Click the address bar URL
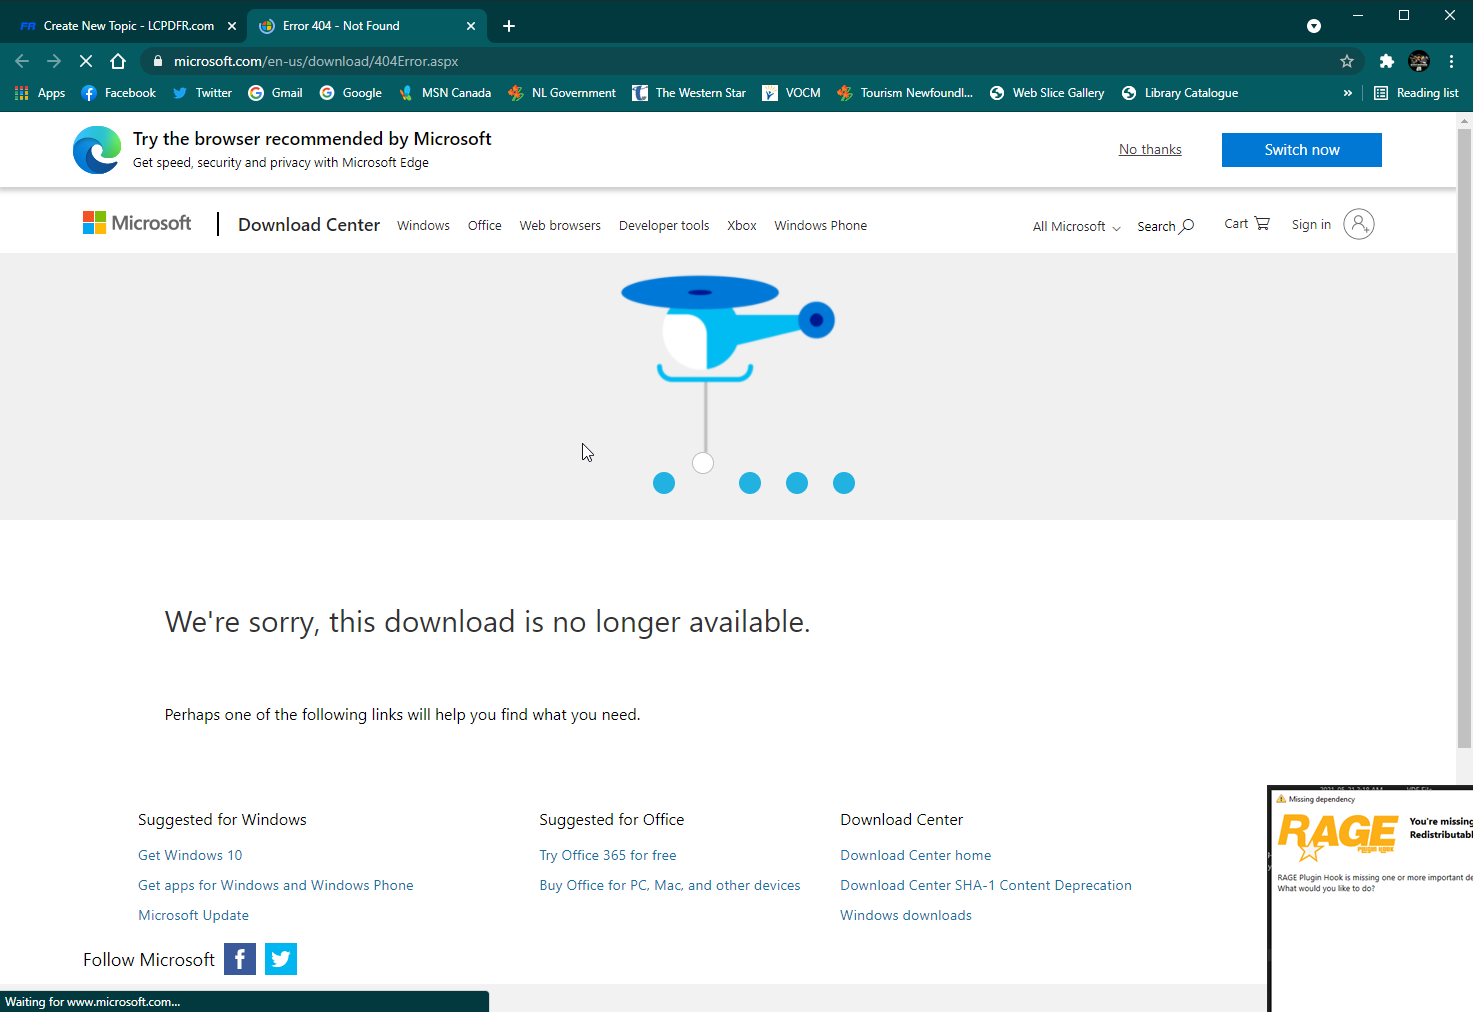This screenshot has height=1012, width=1473. pos(316,61)
